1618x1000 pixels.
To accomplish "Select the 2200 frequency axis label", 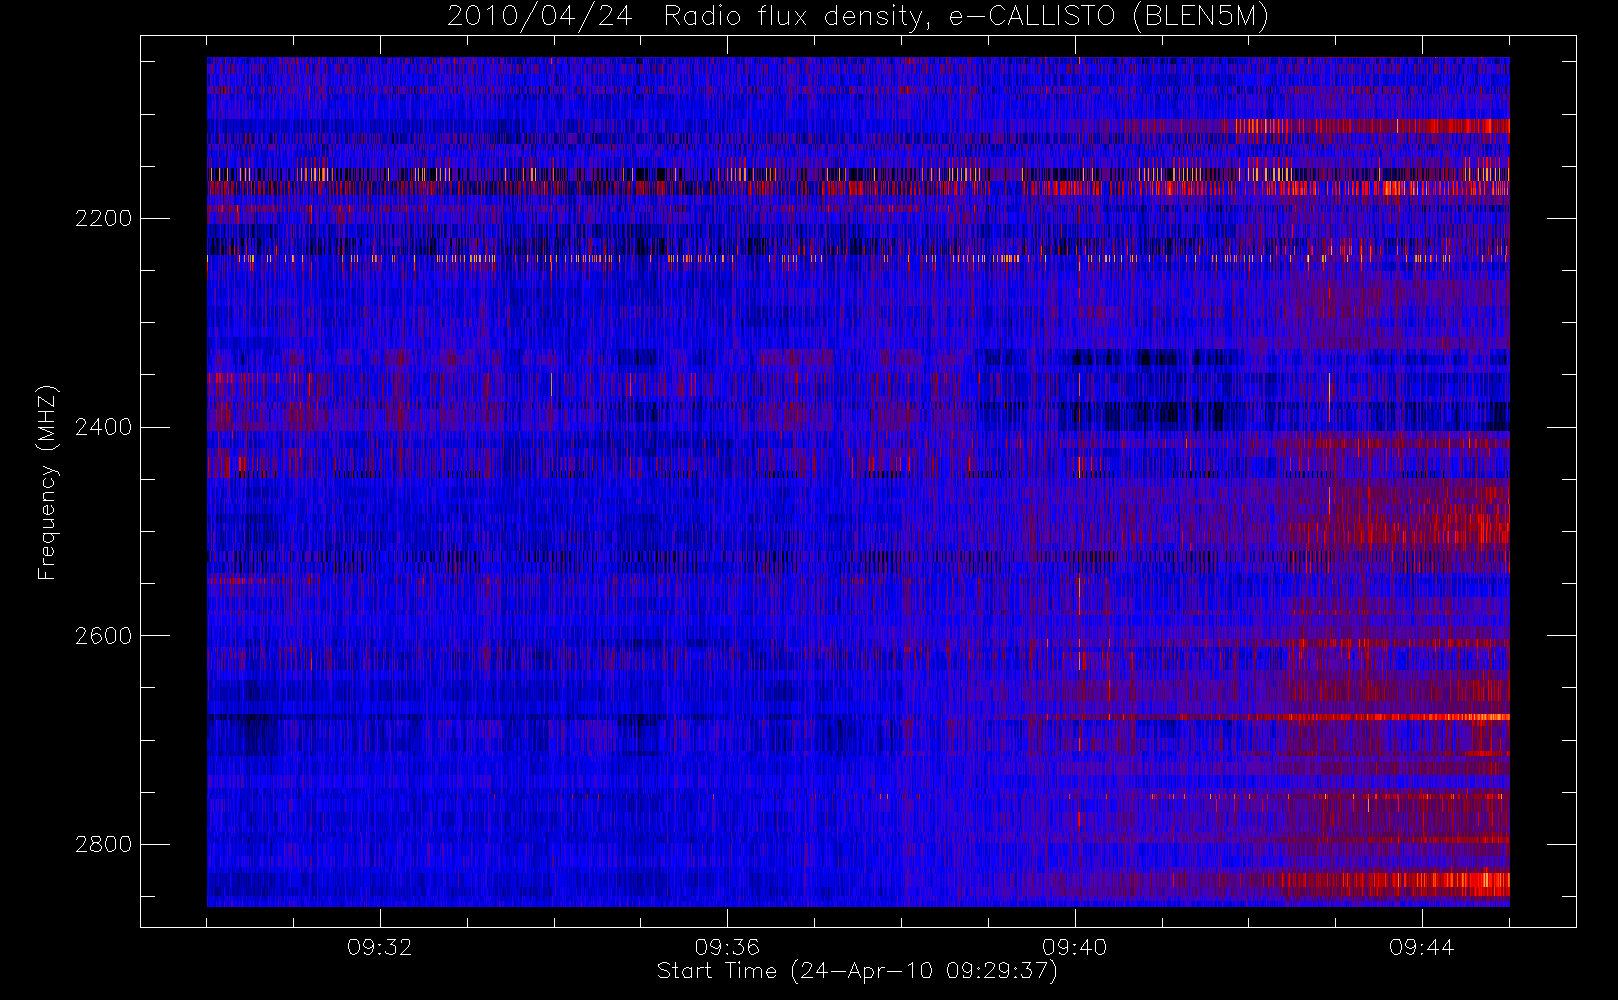I will point(103,219).
